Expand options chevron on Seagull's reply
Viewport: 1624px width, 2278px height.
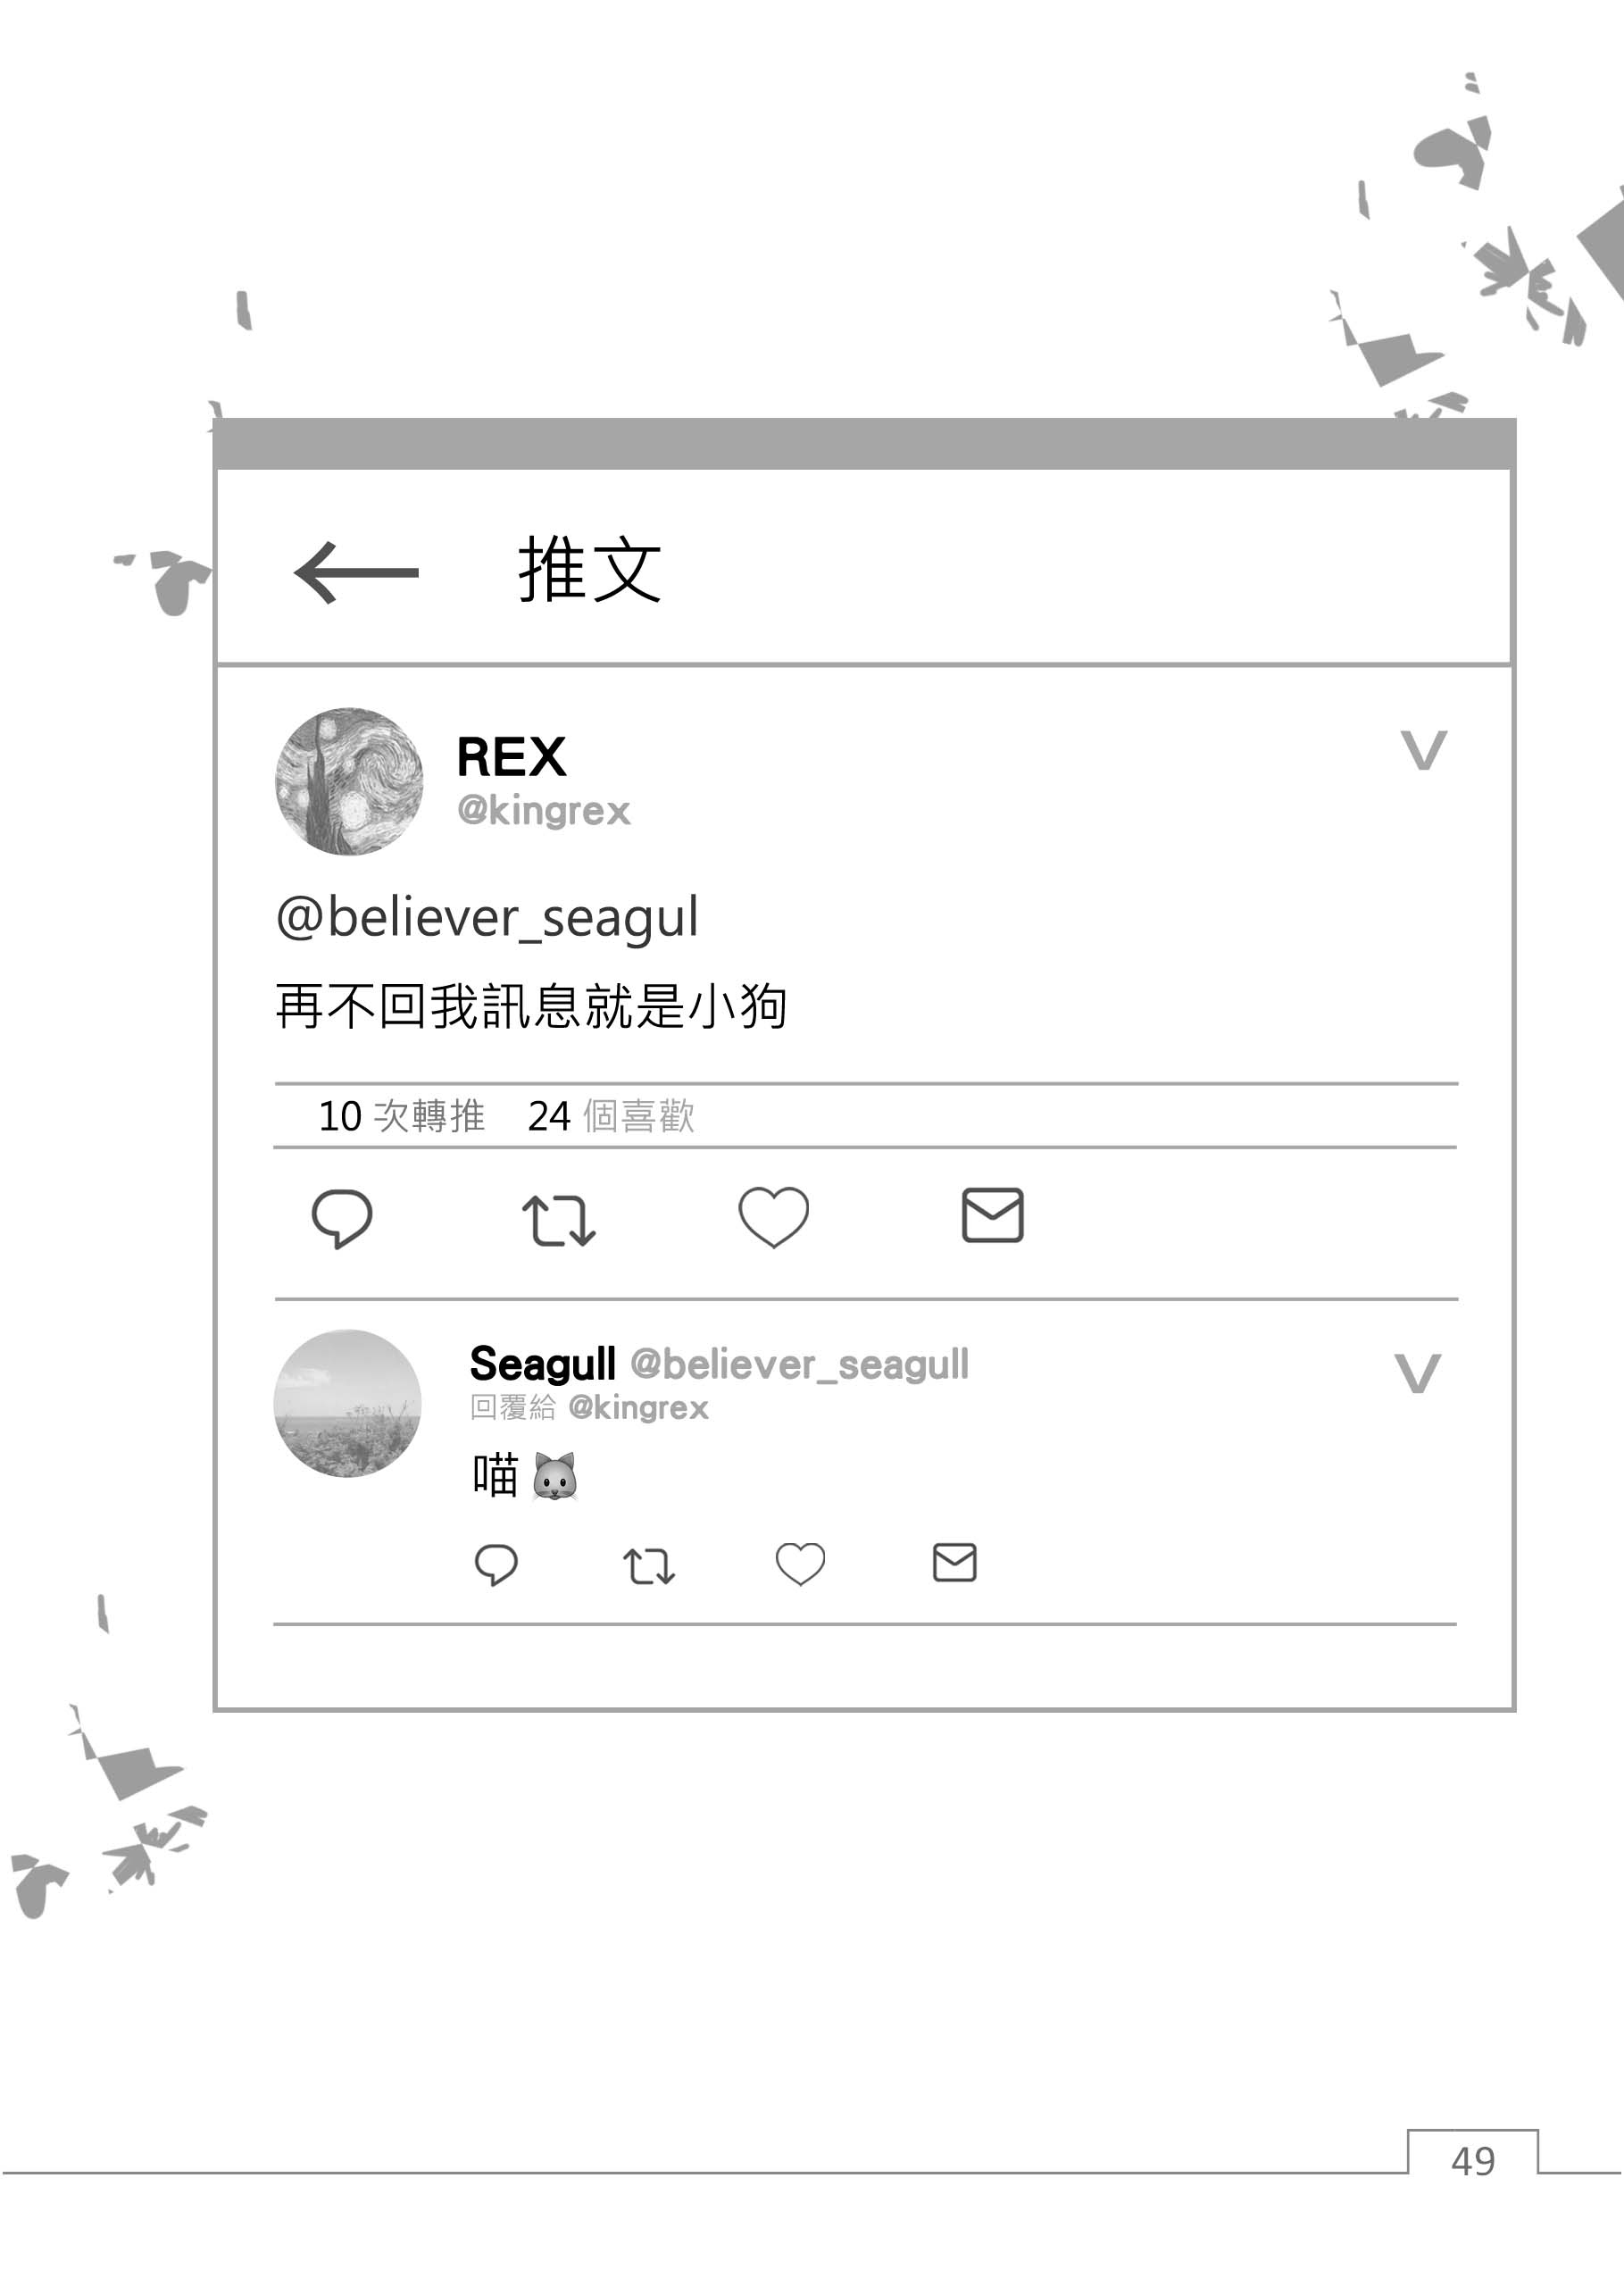click(x=1417, y=1373)
